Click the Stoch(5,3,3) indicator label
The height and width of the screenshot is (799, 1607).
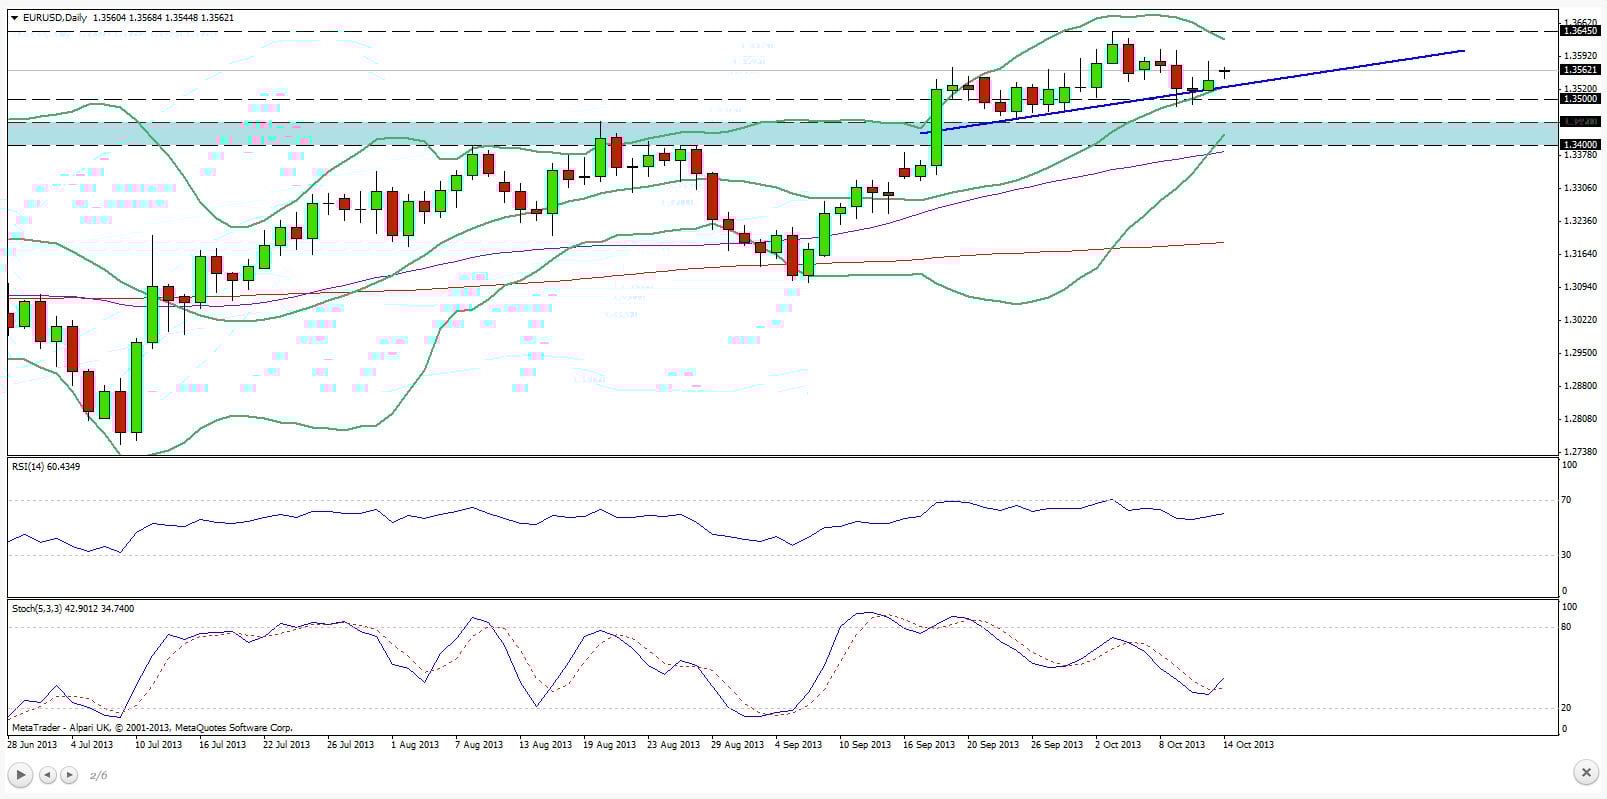point(72,608)
